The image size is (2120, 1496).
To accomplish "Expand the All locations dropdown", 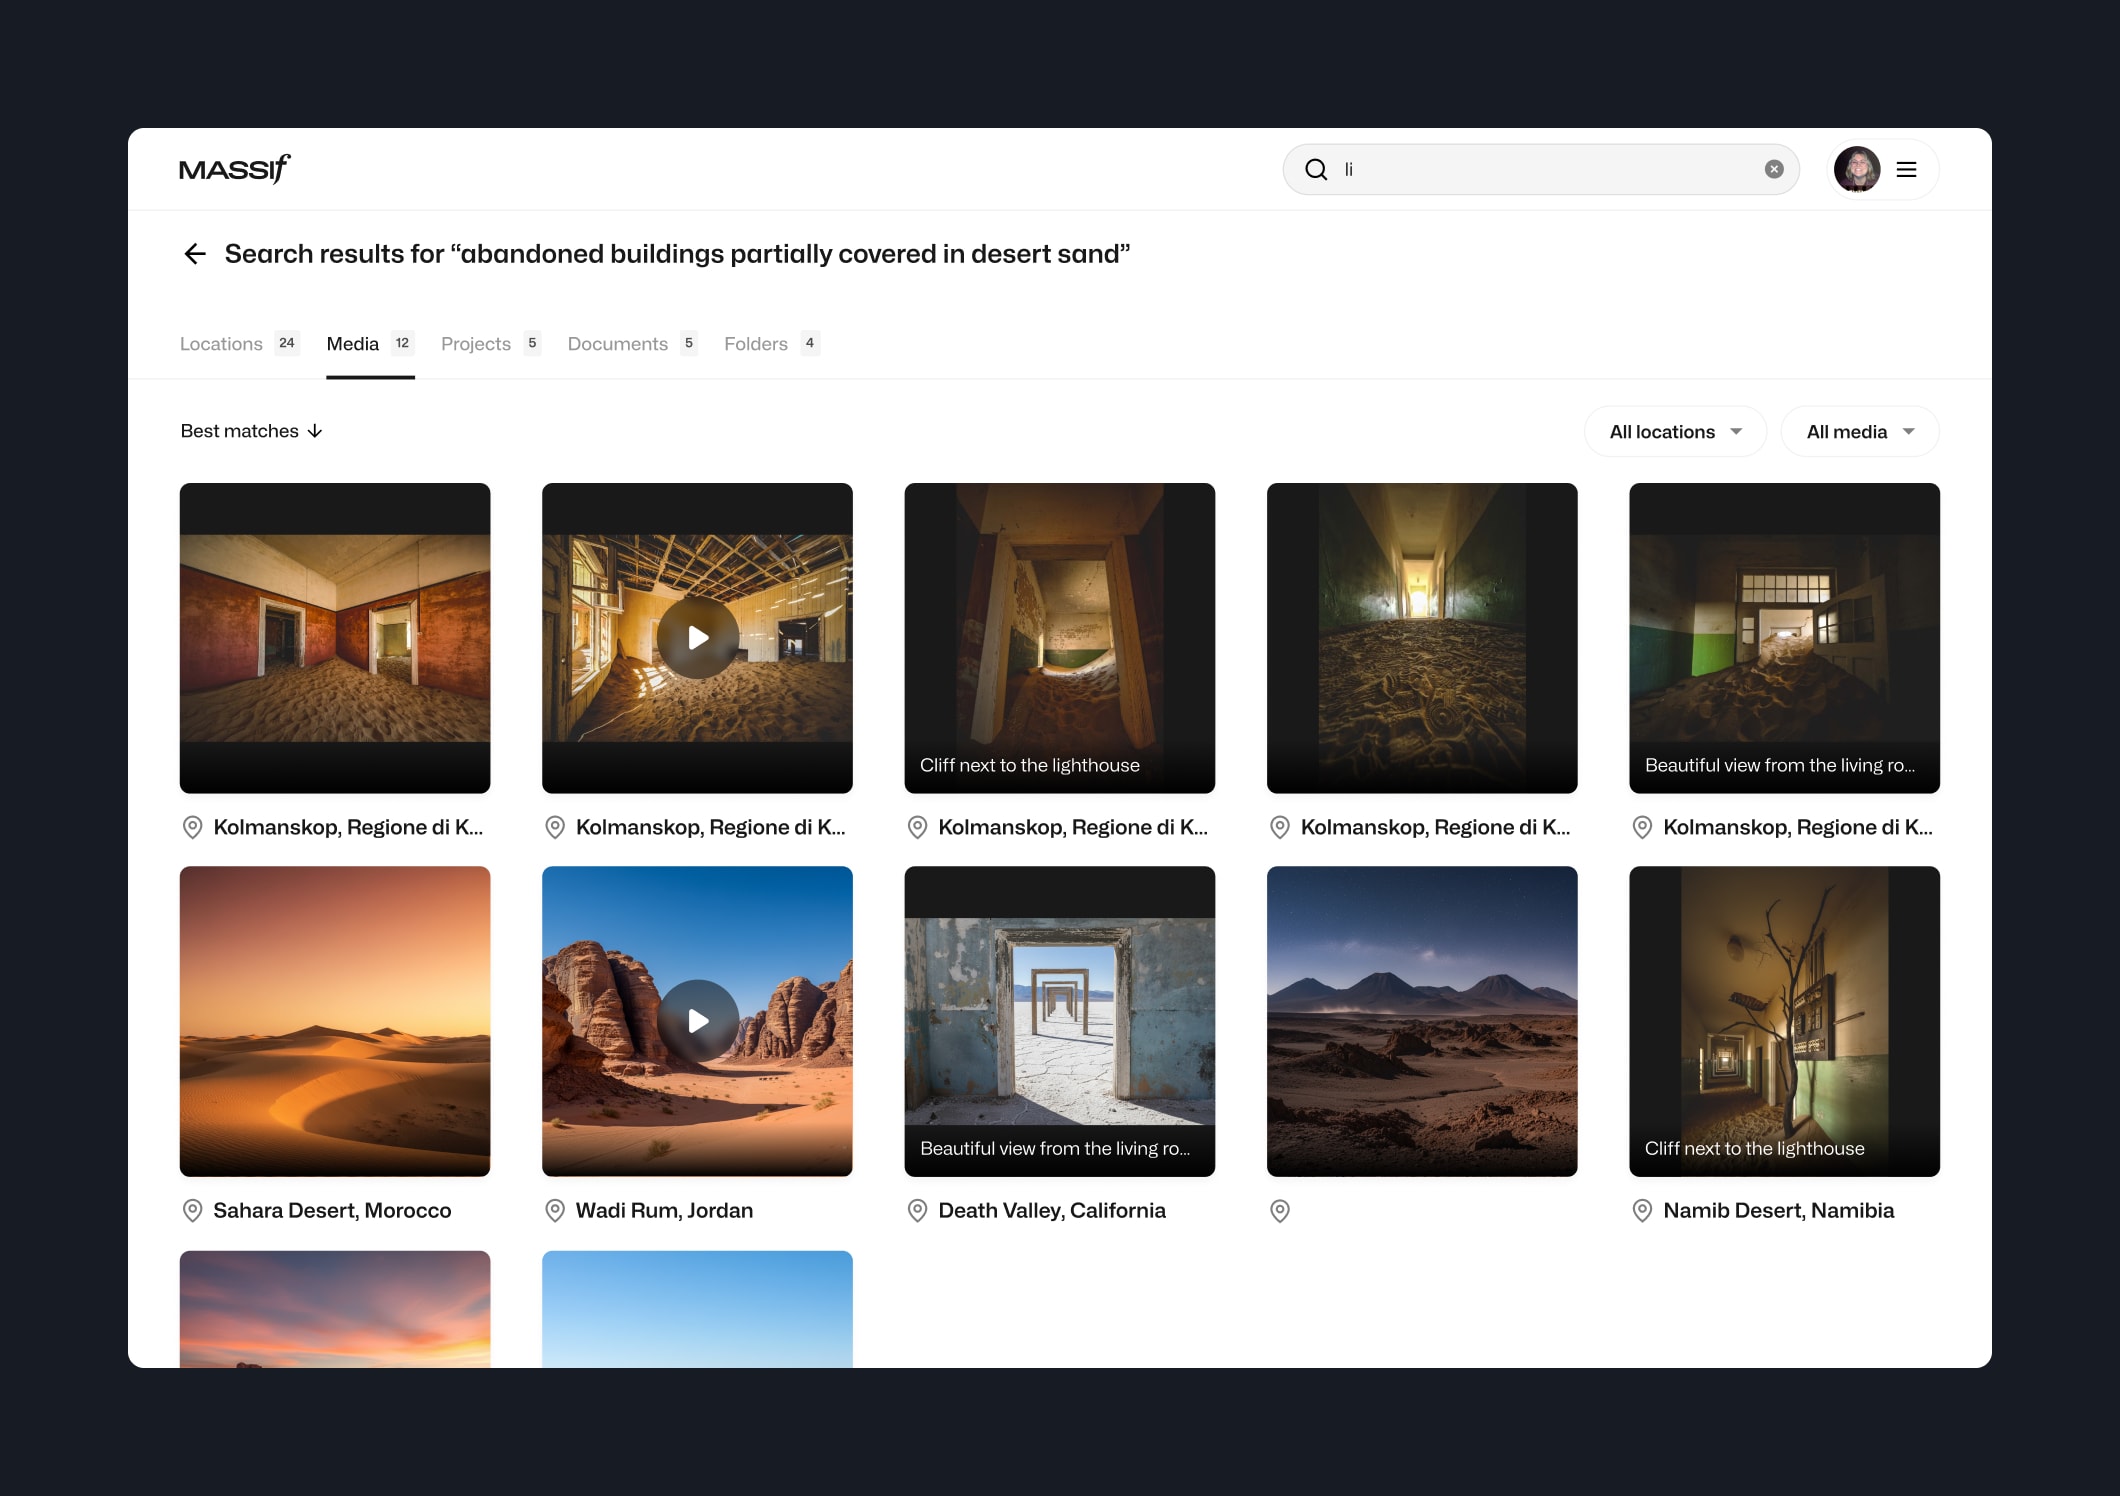I will (1675, 432).
